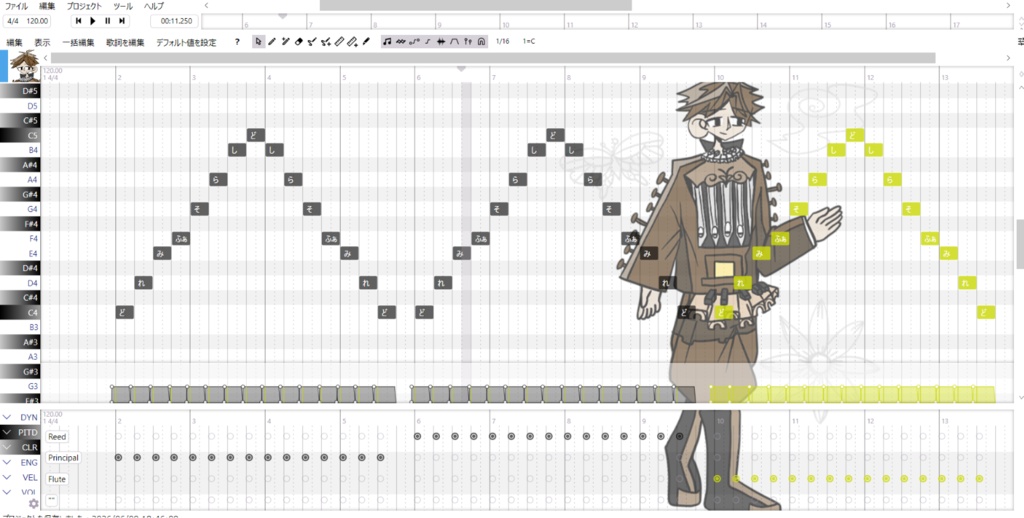Screen dimensions: 1024x518
Task: Click the G4 piano key
Action: tap(20, 209)
